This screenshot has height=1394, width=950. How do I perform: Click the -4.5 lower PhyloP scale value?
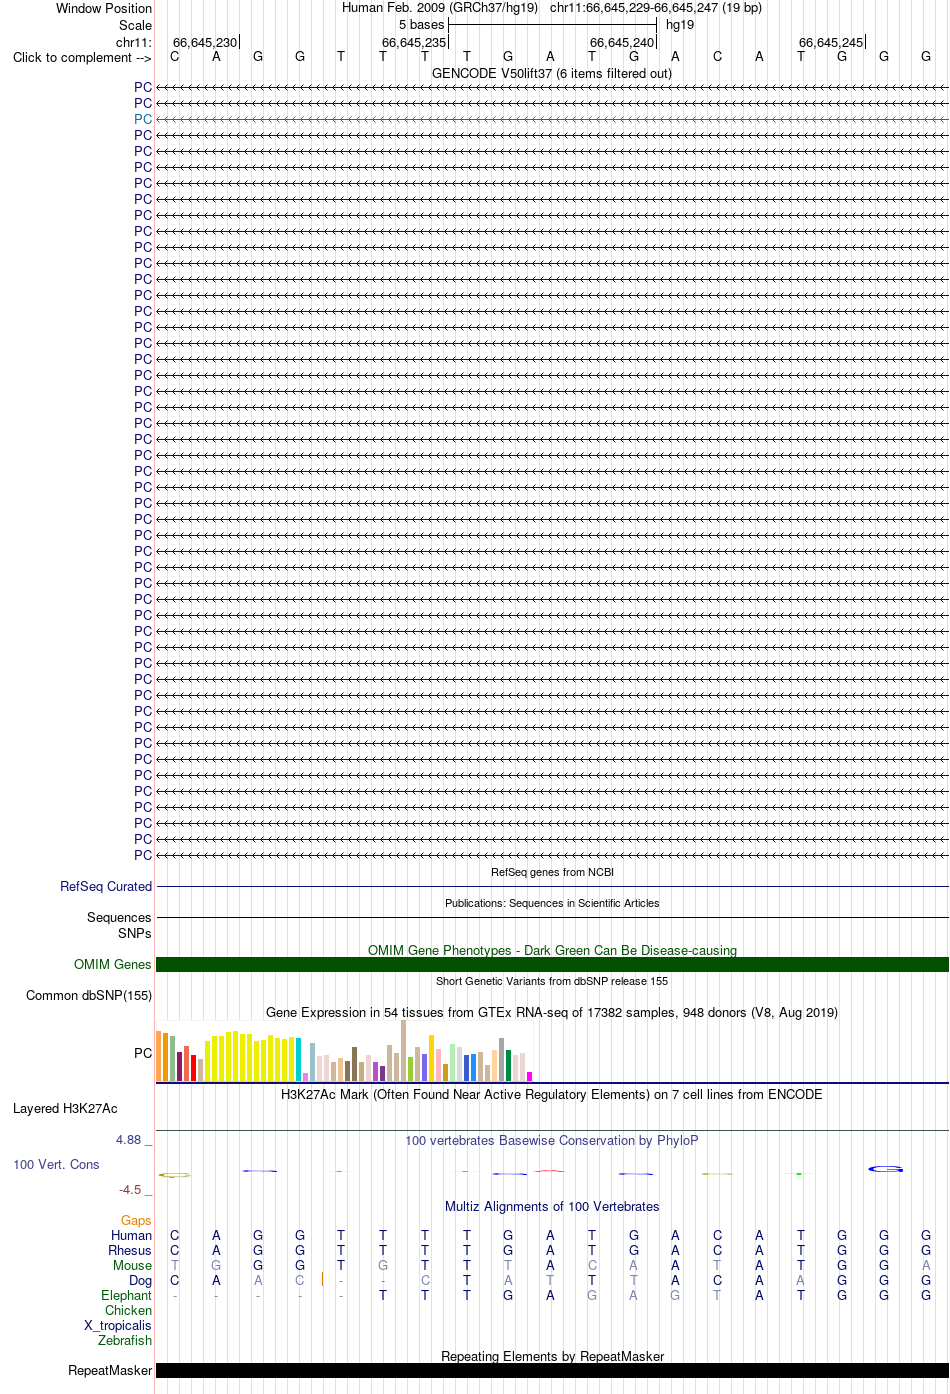(131, 1190)
